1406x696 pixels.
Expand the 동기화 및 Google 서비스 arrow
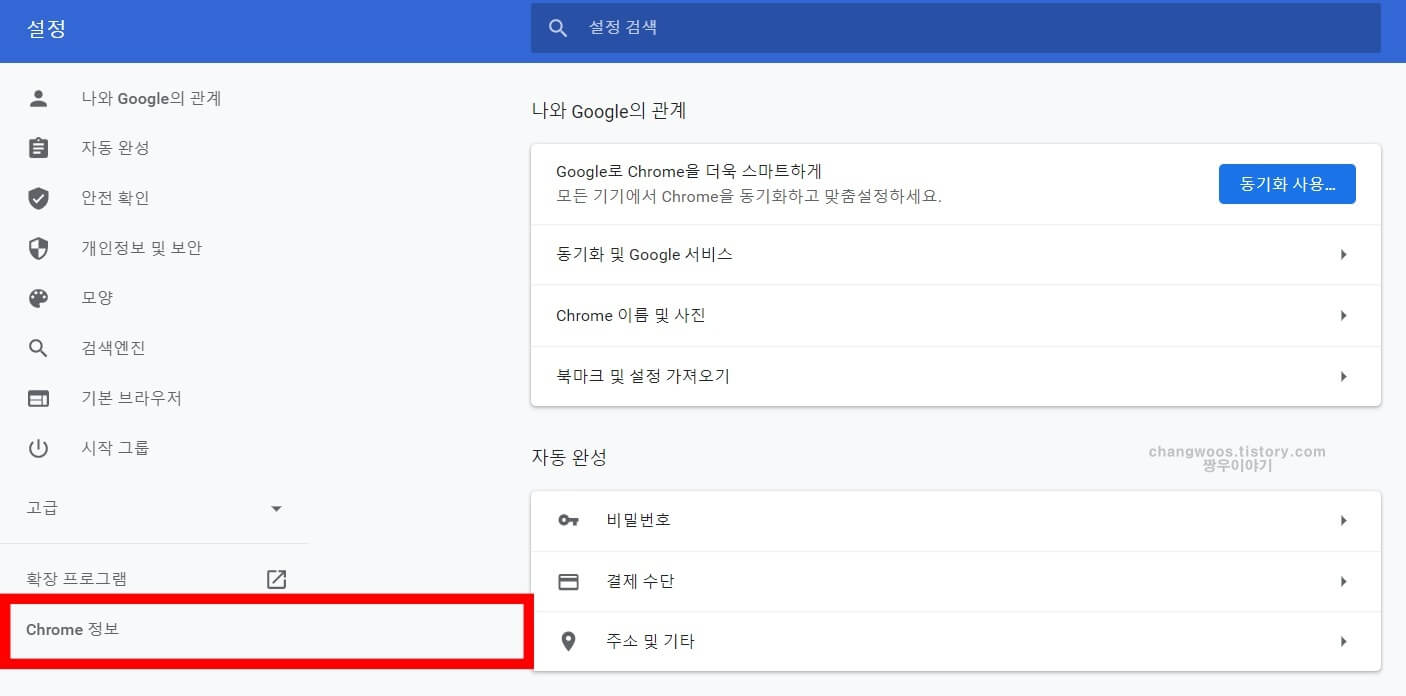(1344, 255)
